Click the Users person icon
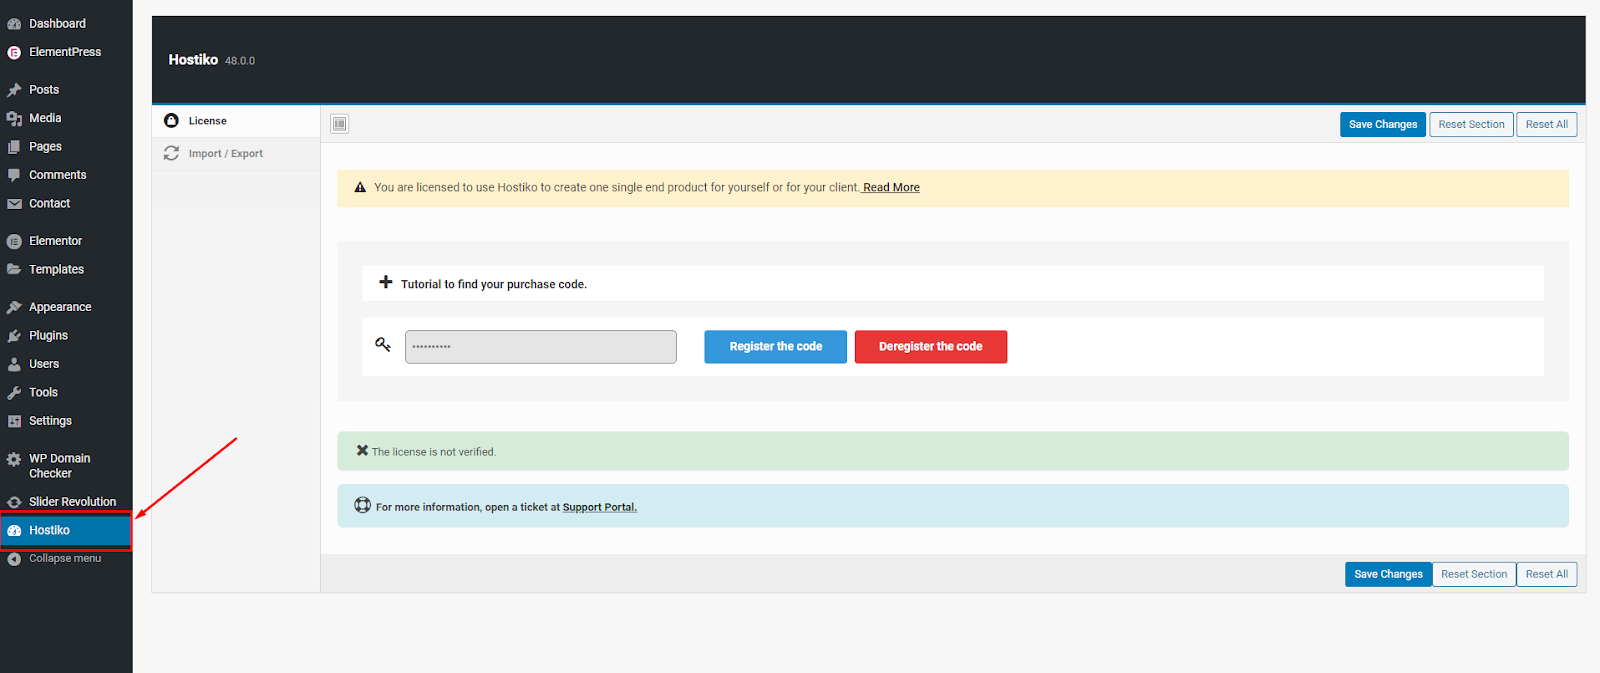1600x673 pixels. [x=14, y=365]
